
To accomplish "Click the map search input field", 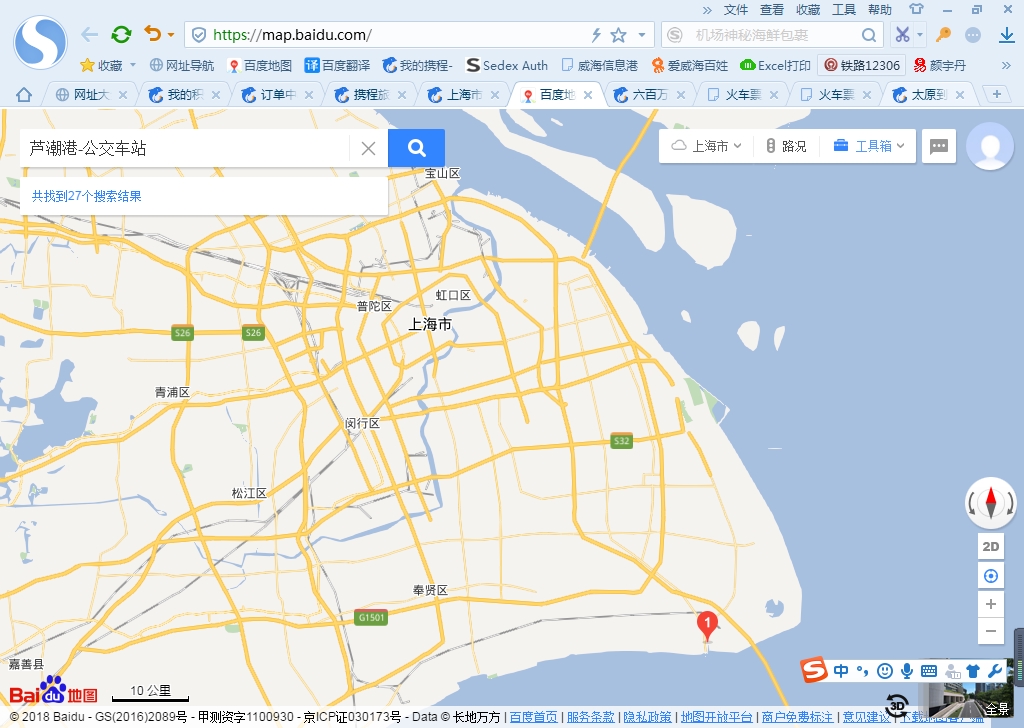I will [x=184, y=148].
